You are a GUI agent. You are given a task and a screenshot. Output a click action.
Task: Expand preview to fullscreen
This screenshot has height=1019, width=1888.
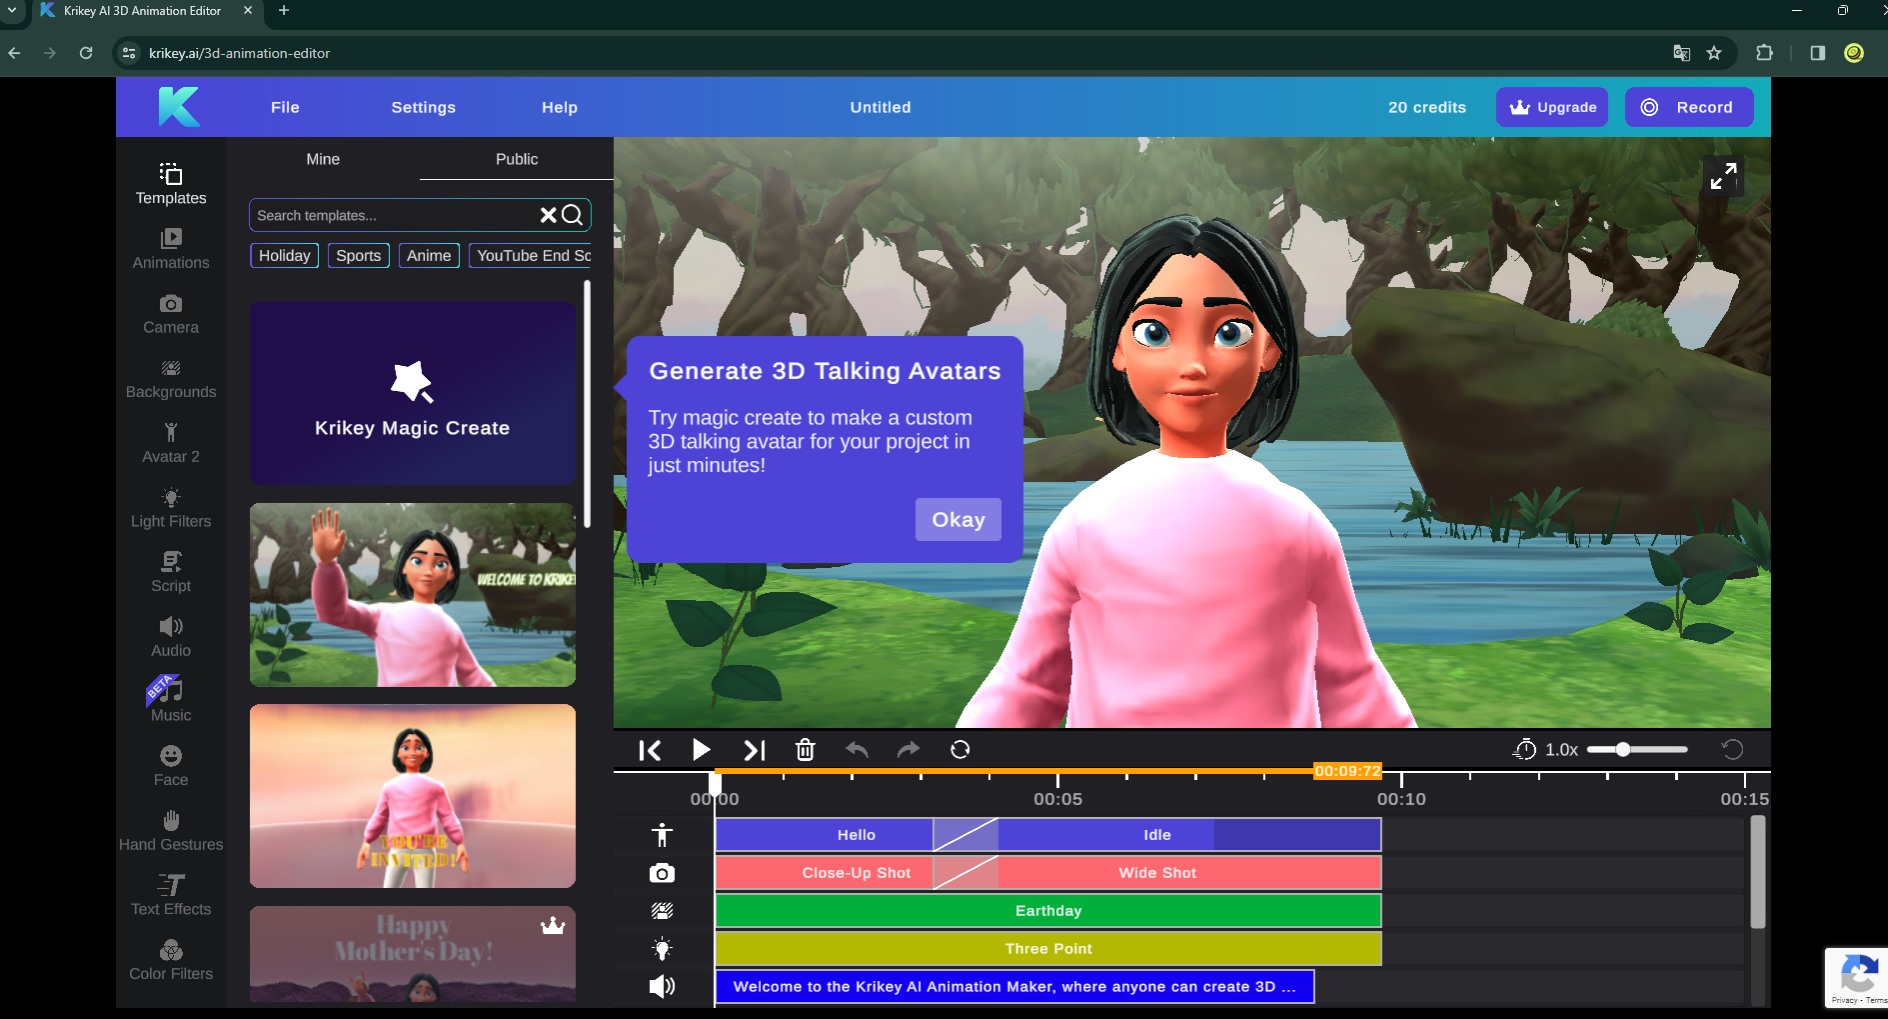click(1723, 177)
